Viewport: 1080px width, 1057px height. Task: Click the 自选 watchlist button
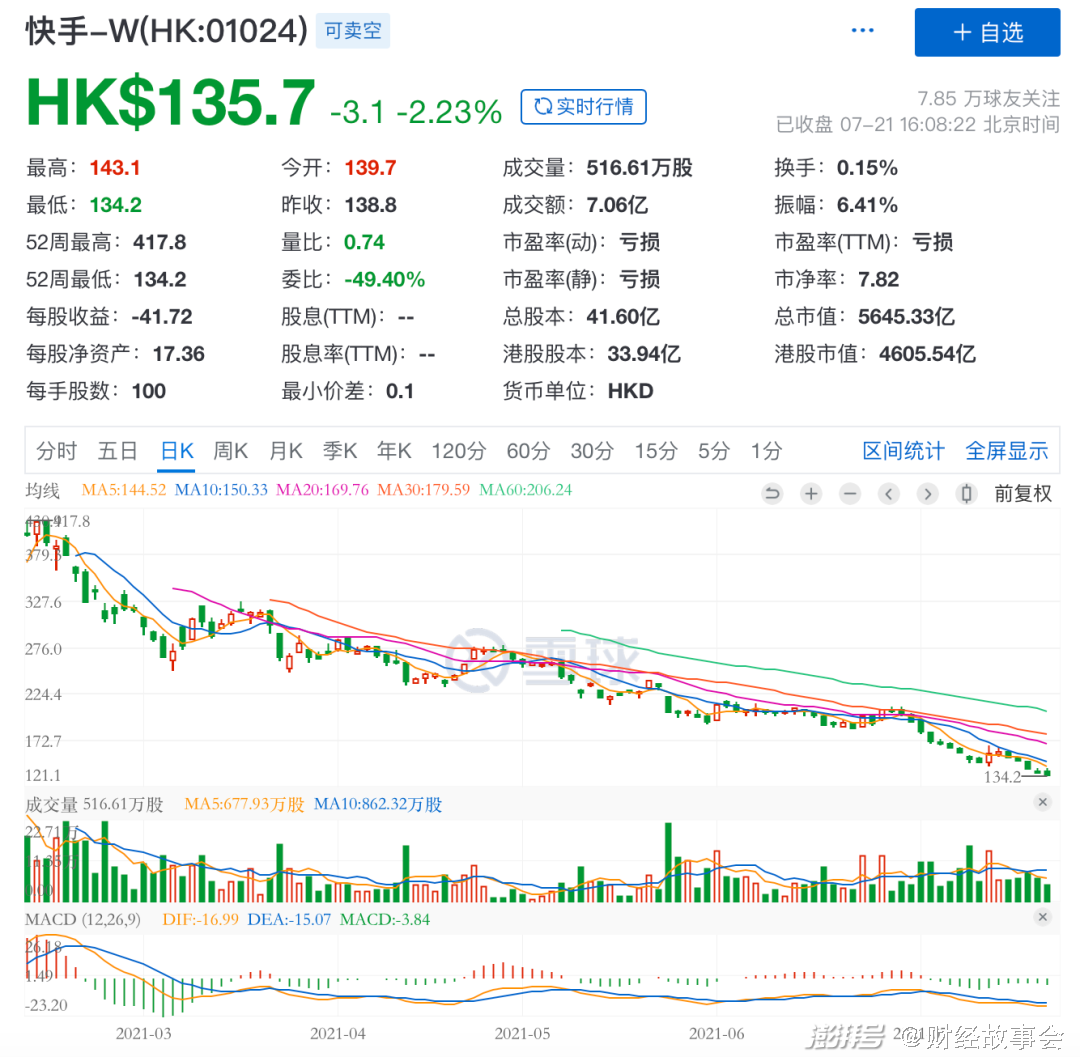point(987,32)
